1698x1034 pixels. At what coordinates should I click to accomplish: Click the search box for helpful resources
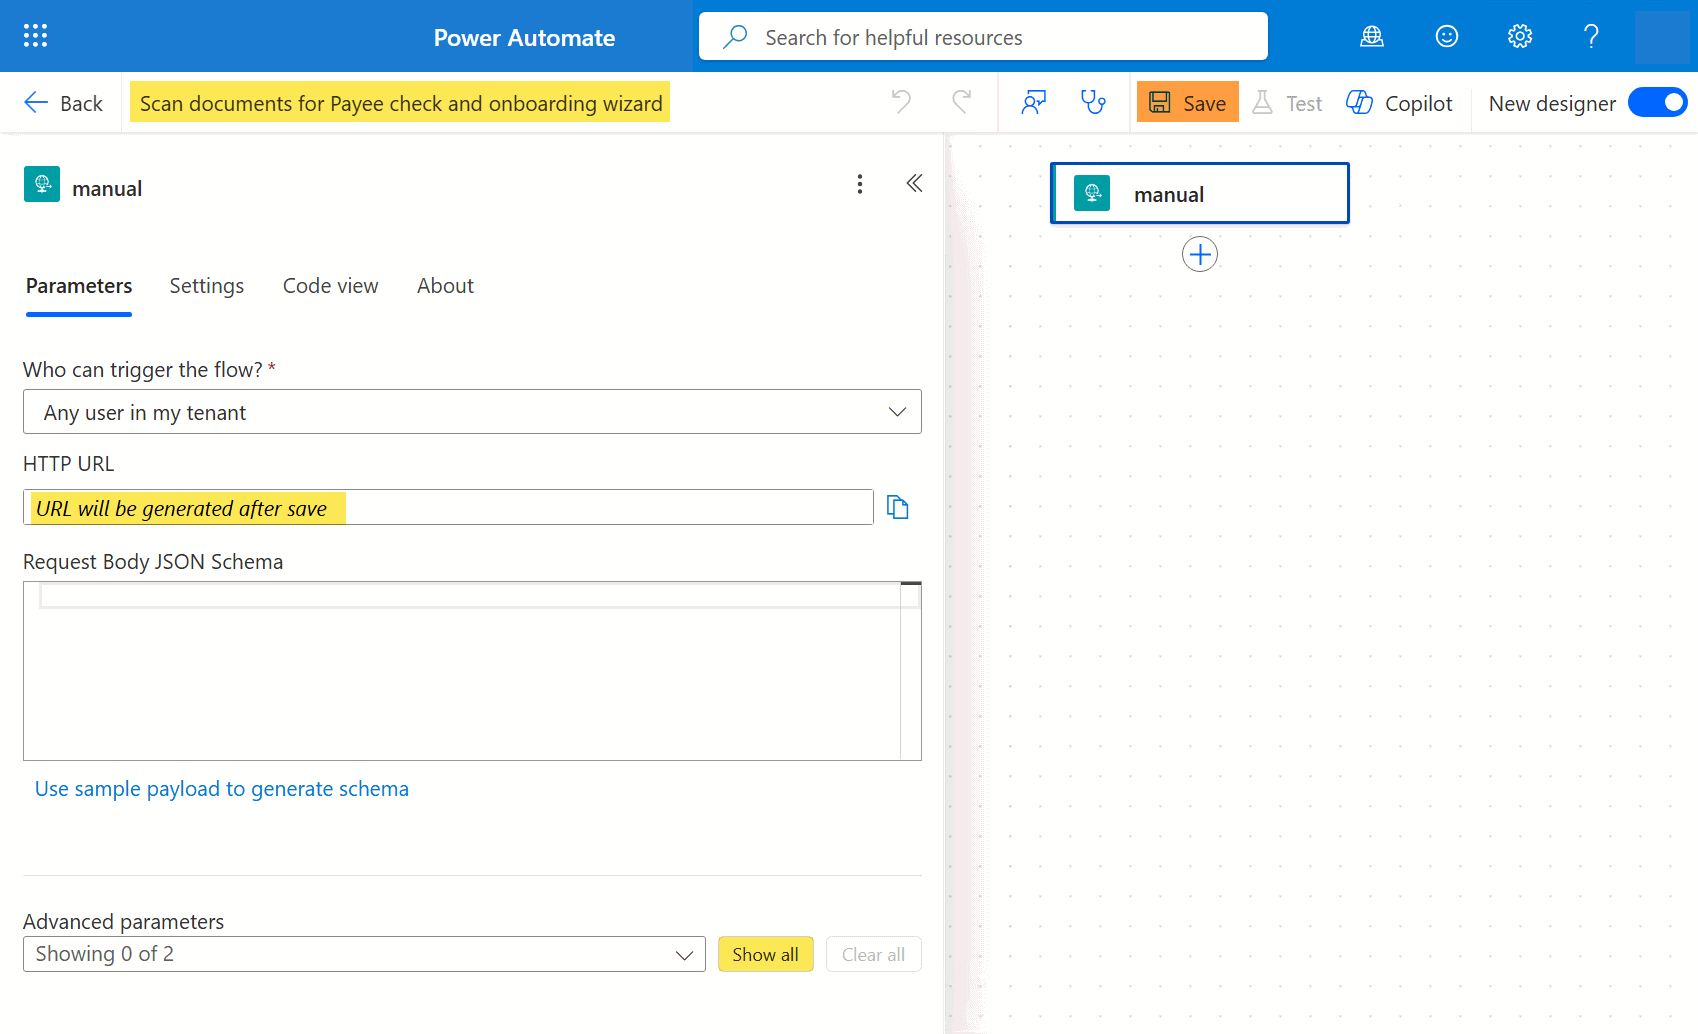[983, 37]
